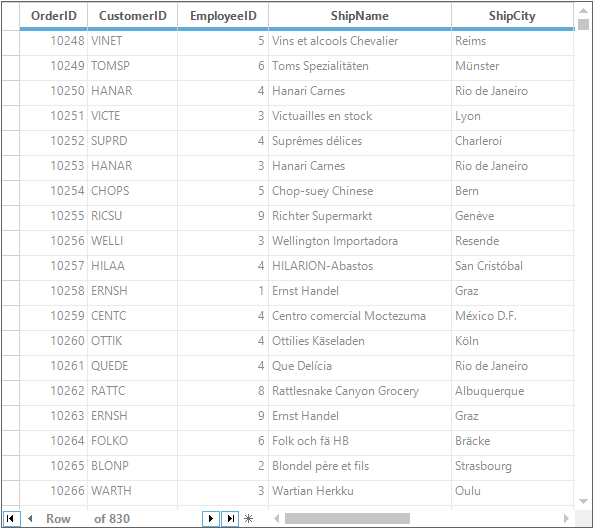Jump to last record button
The image size is (594, 529).
(230, 518)
